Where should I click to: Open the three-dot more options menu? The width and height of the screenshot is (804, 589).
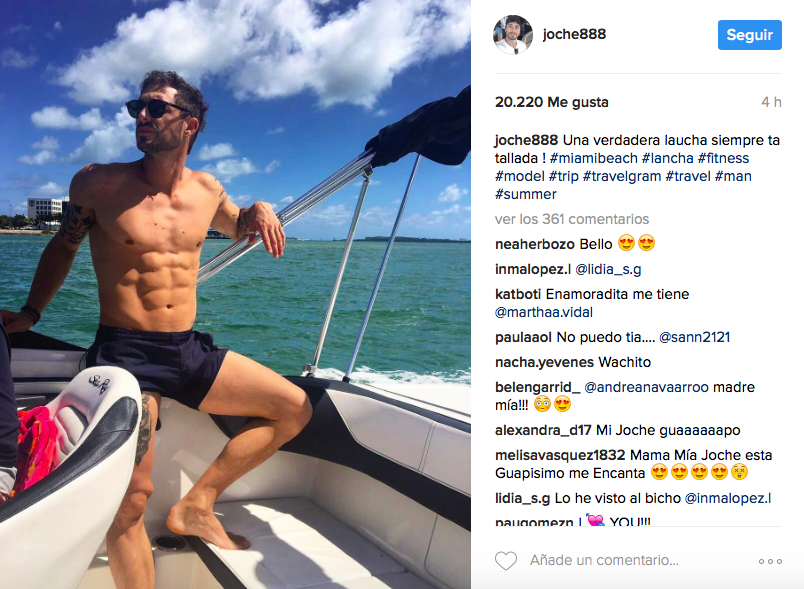[x=770, y=561]
